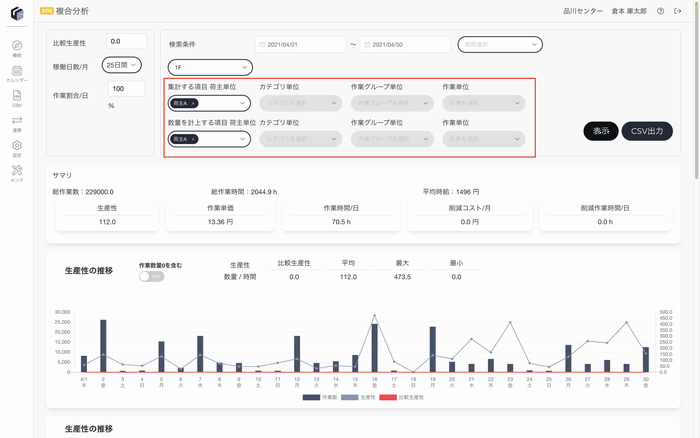Open 設定 gear icon in sidebar

[x=17, y=147]
